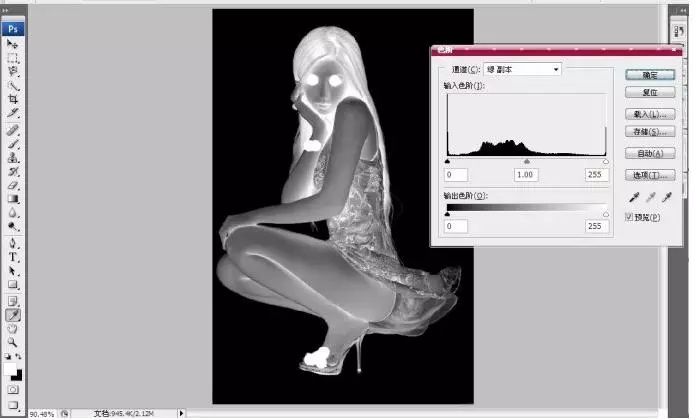Select the Crop tool
Screen dimensions: 696x420
(12, 99)
